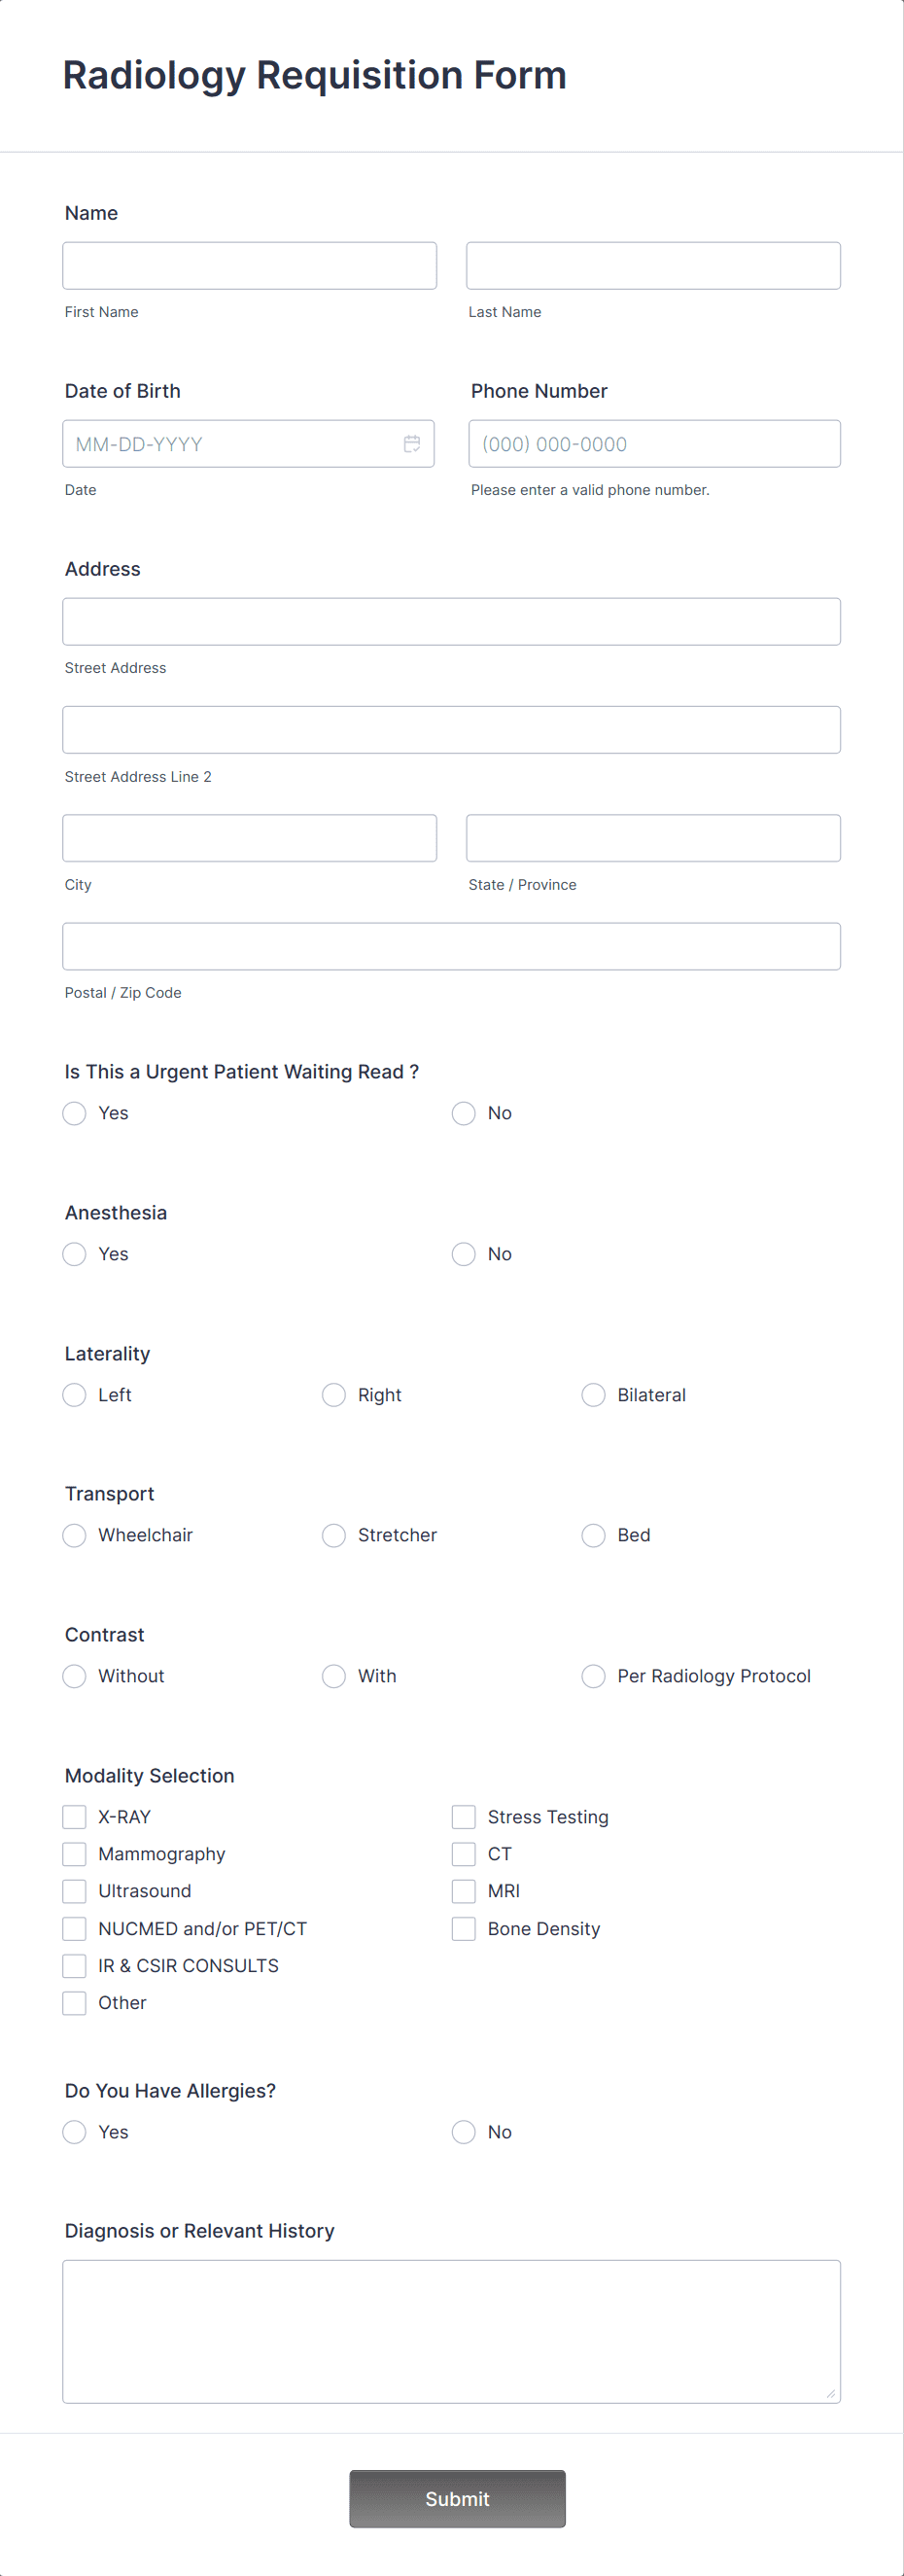904x2576 pixels.
Task: Check the X-RAY modality checkbox
Action: [74, 1816]
